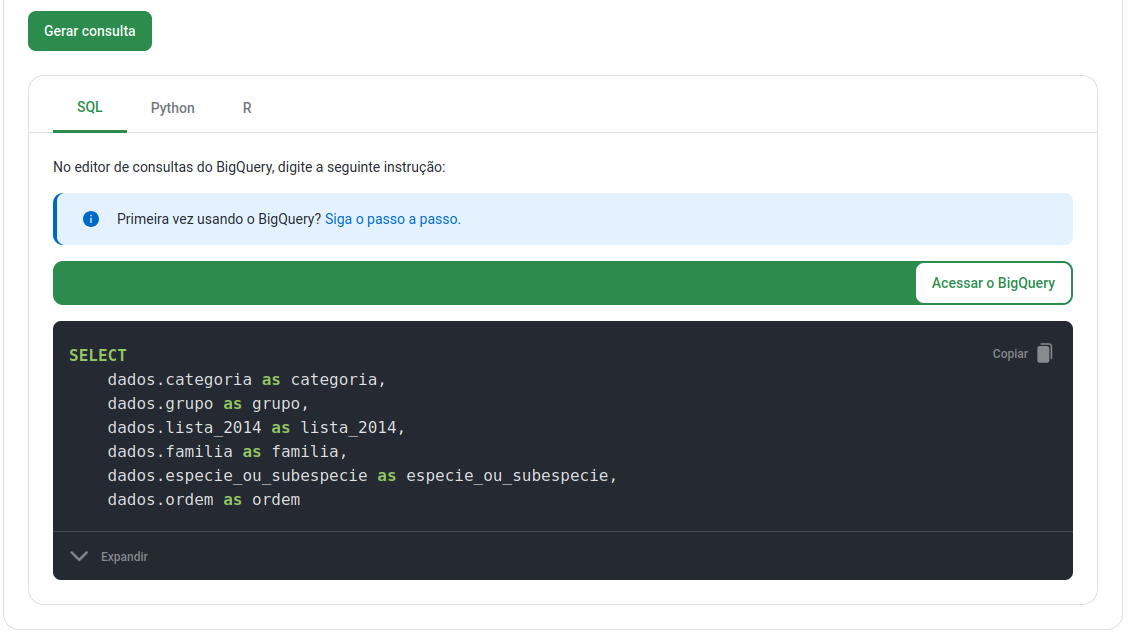
Task: Click the dados.grupo code line
Action: point(208,403)
